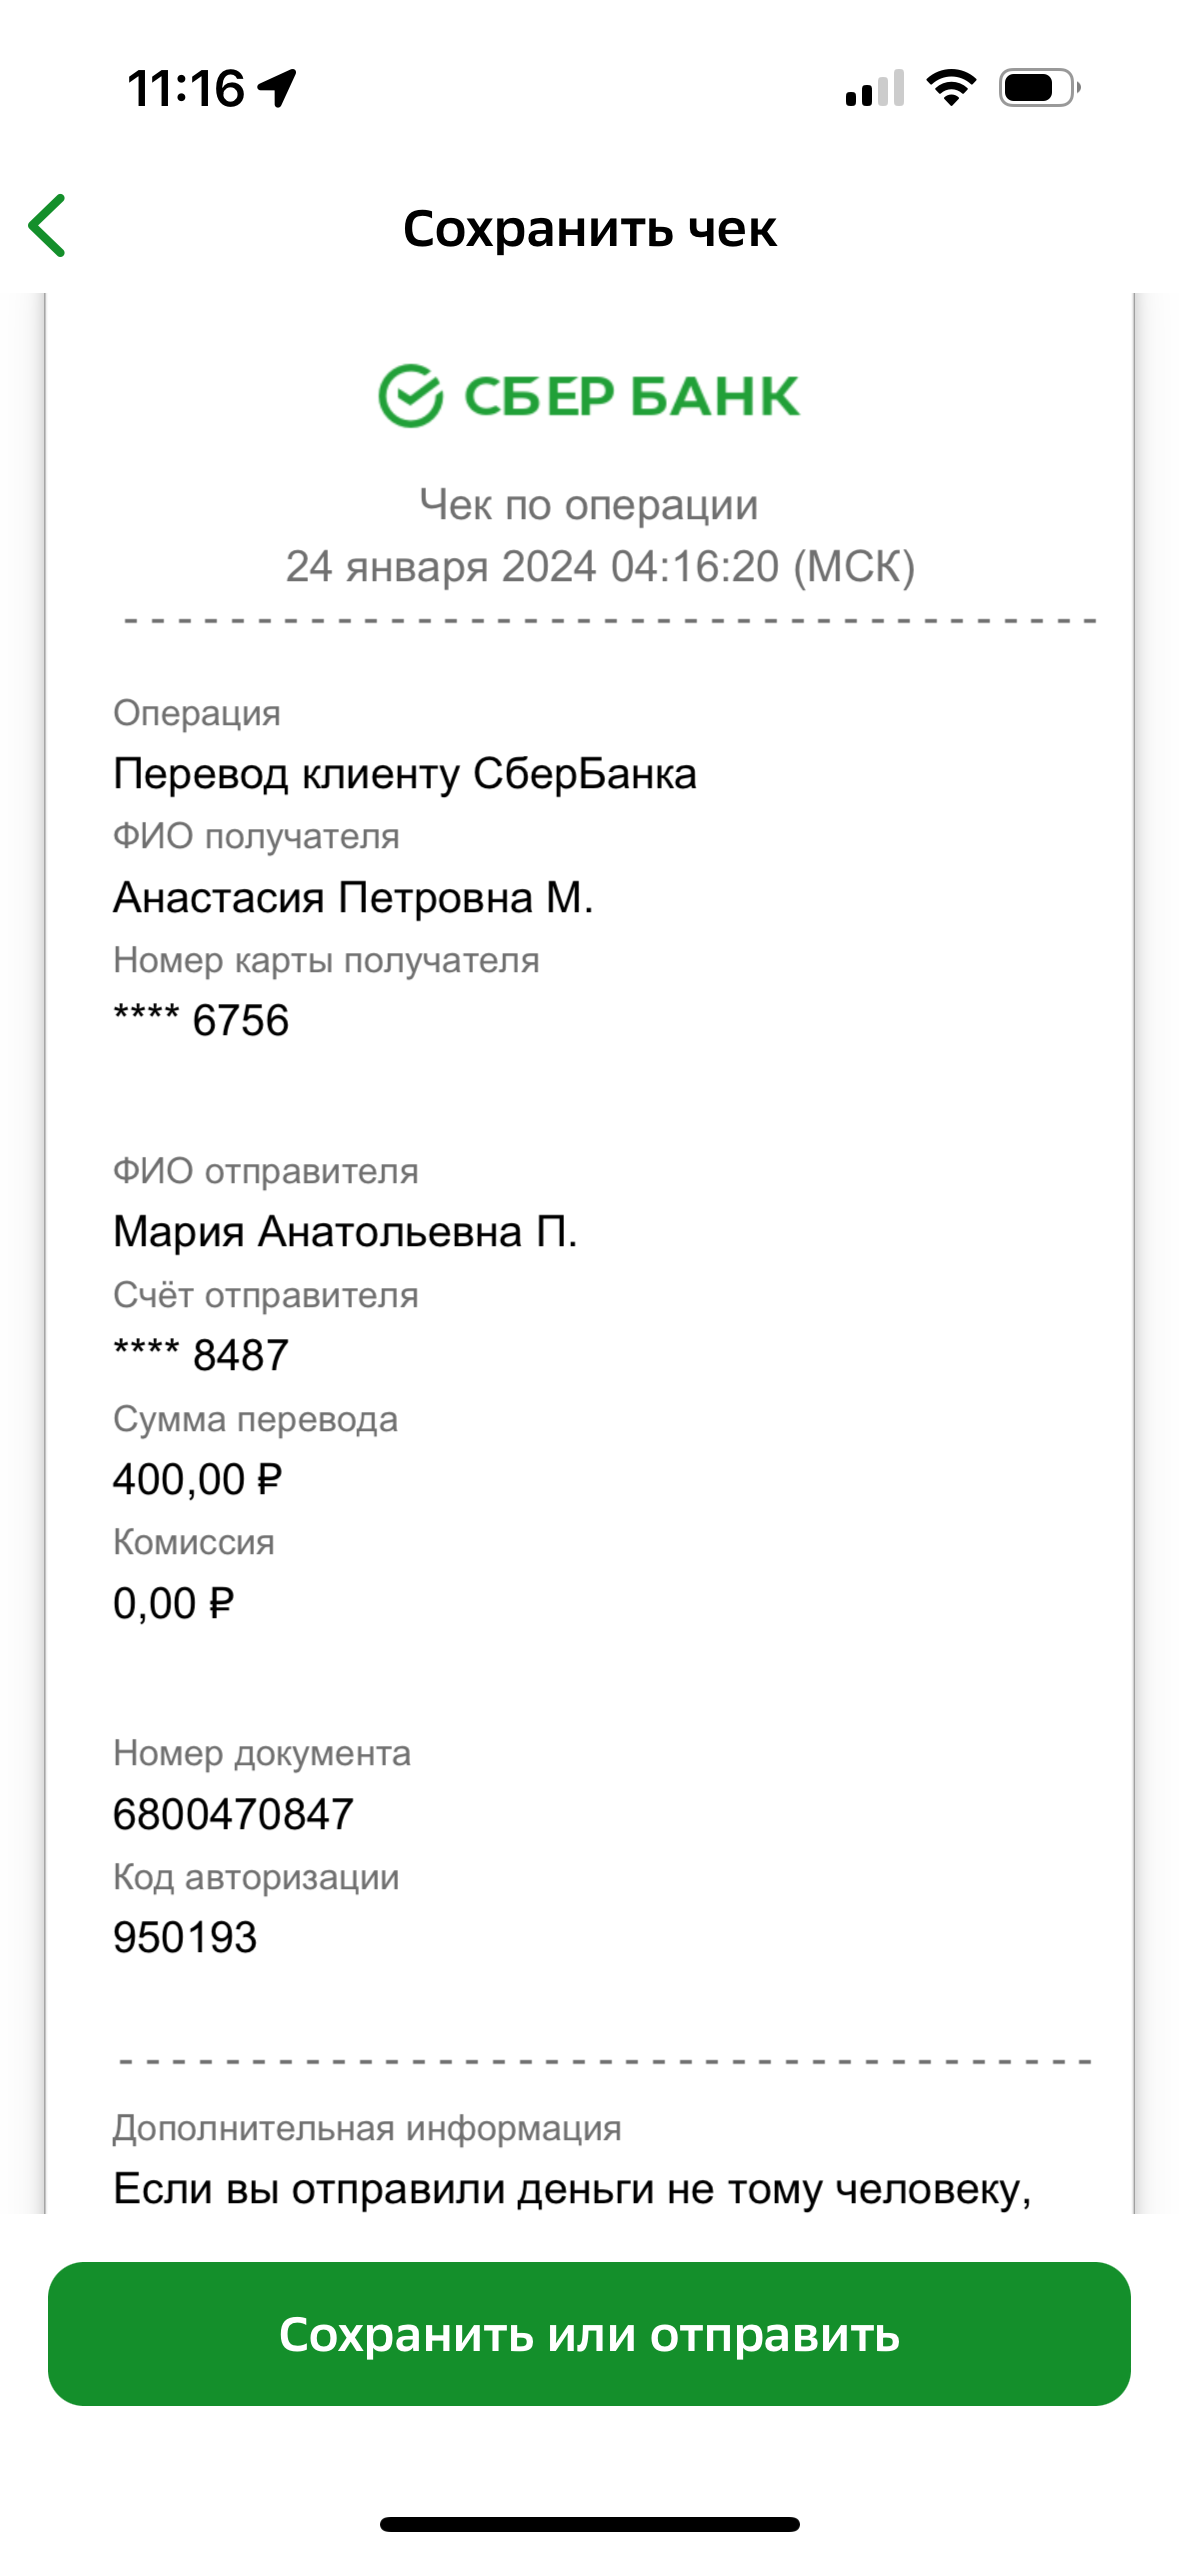1179x2556 pixels.
Task: Tap the Wi-Fi status icon
Action: click(x=951, y=88)
